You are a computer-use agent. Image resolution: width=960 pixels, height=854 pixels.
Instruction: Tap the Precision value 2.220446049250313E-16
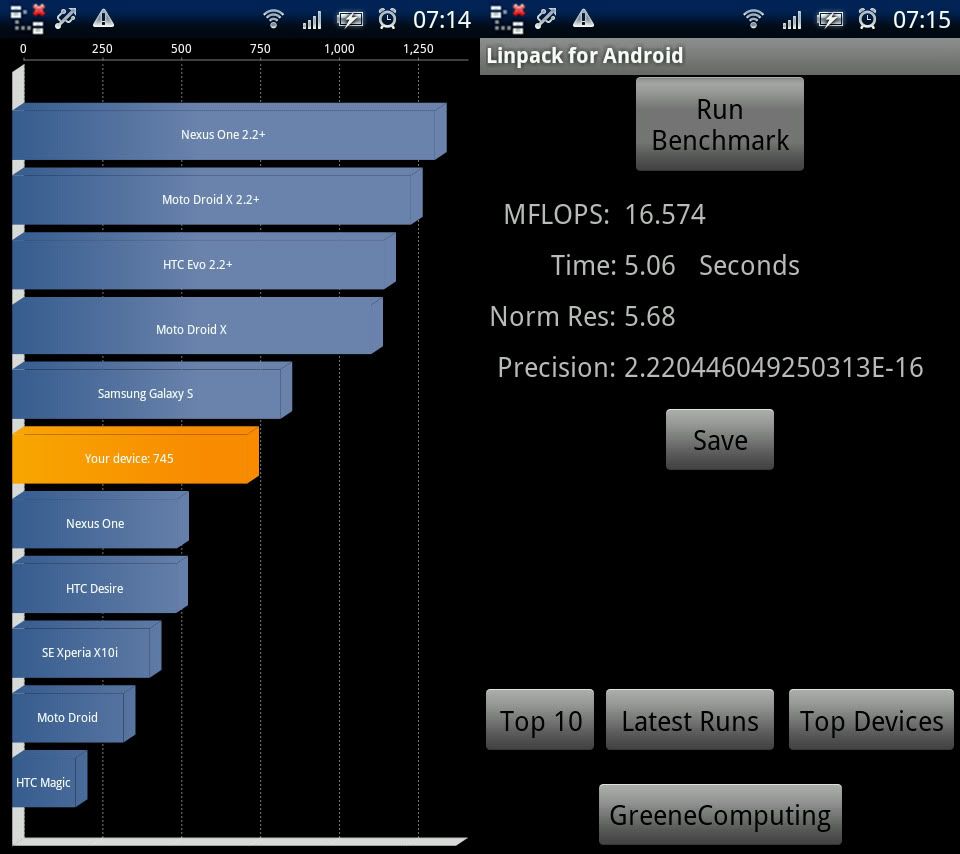click(x=773, y=367)
